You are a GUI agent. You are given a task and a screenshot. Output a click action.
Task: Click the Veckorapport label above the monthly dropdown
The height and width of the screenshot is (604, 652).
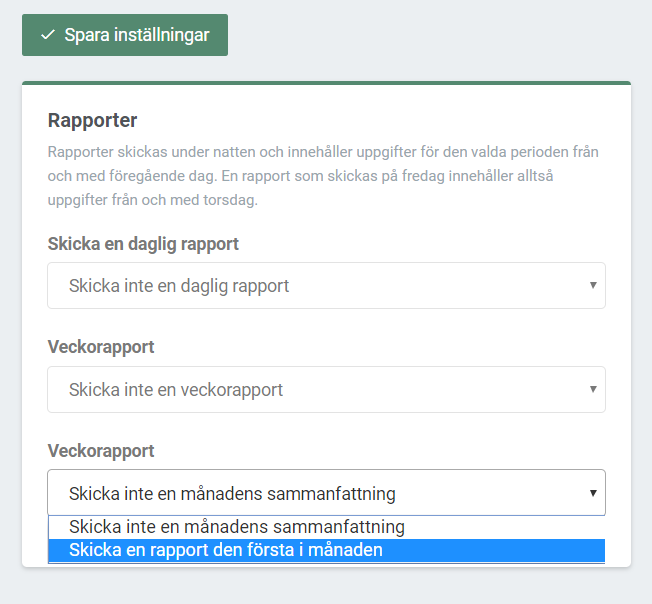[x=101, y=451]
